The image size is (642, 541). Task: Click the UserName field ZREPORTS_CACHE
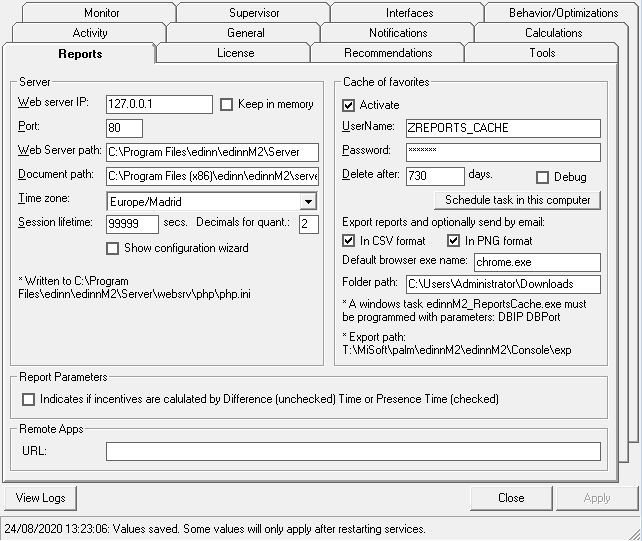click(503, 128)
